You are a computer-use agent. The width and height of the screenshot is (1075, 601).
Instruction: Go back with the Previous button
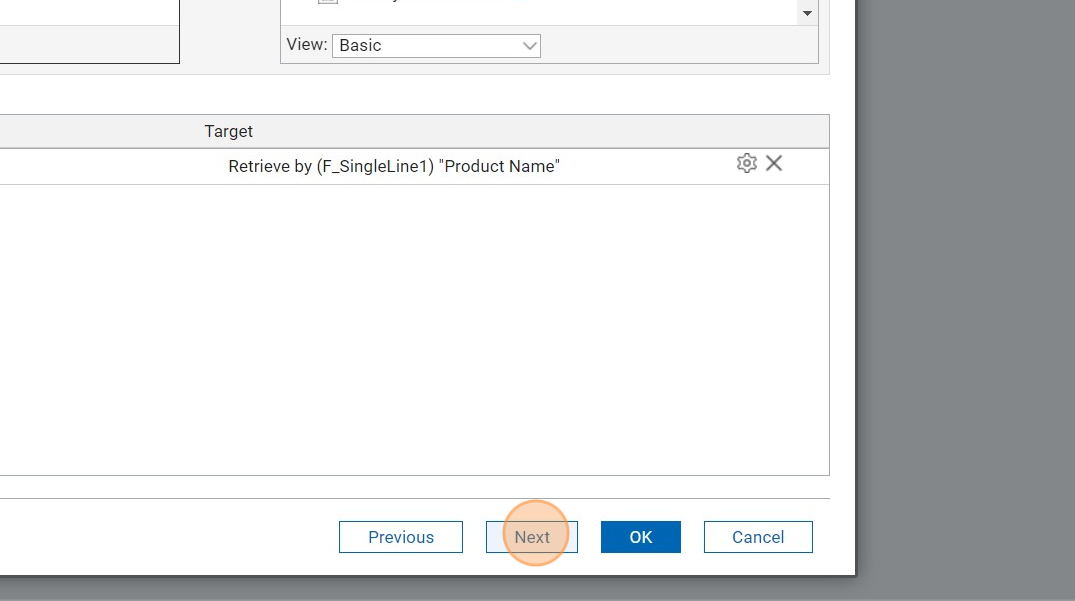(401, 537)
